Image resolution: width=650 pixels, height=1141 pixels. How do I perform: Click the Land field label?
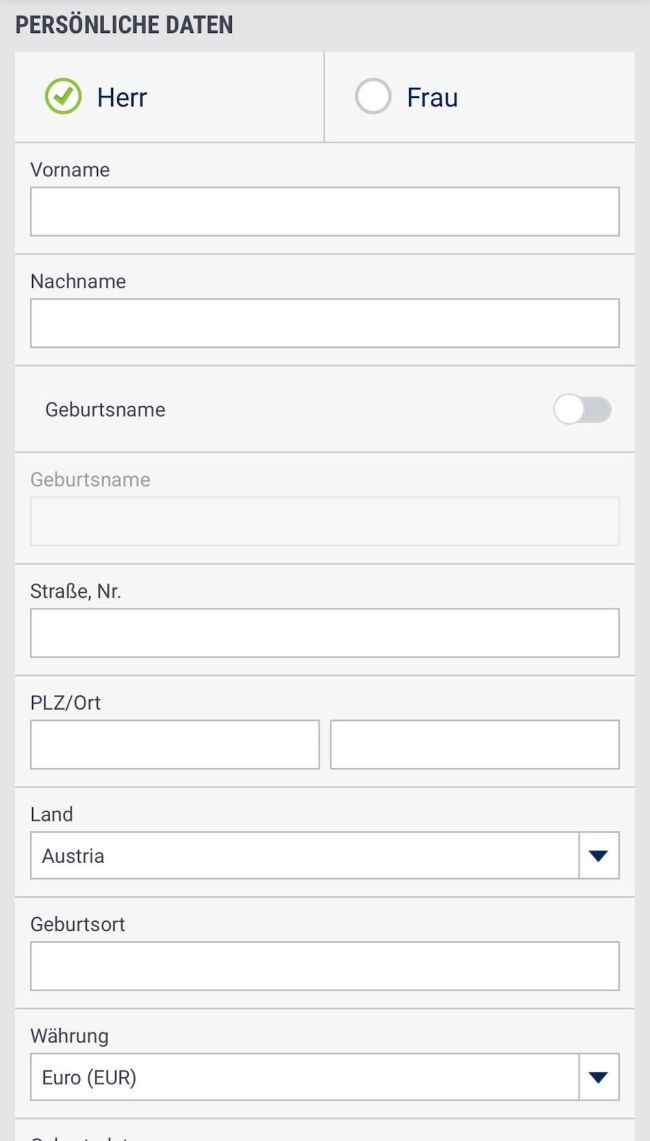tap(52, 814)
